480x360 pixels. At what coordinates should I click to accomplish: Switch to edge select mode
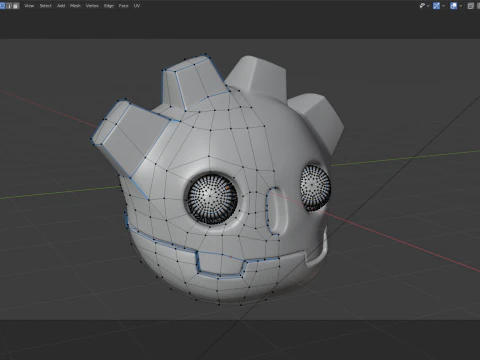(x=9, y=6)
